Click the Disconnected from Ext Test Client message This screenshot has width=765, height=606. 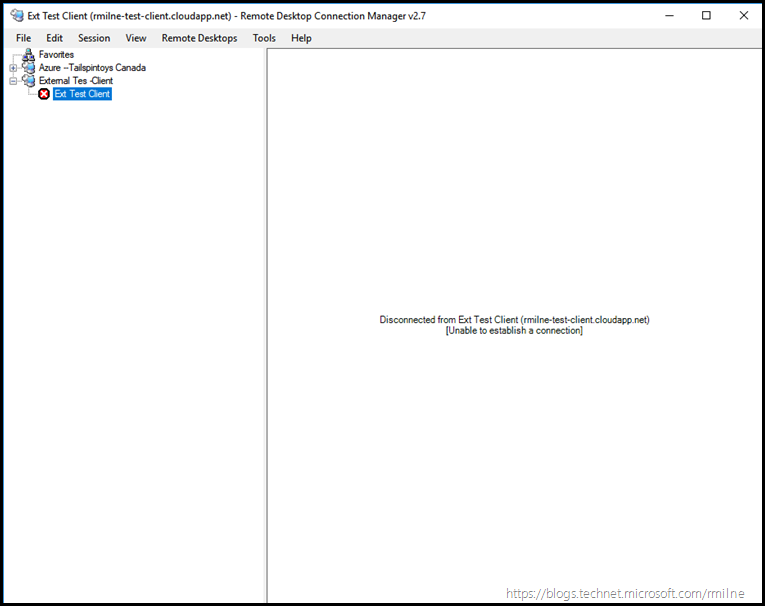click(514, 320)
